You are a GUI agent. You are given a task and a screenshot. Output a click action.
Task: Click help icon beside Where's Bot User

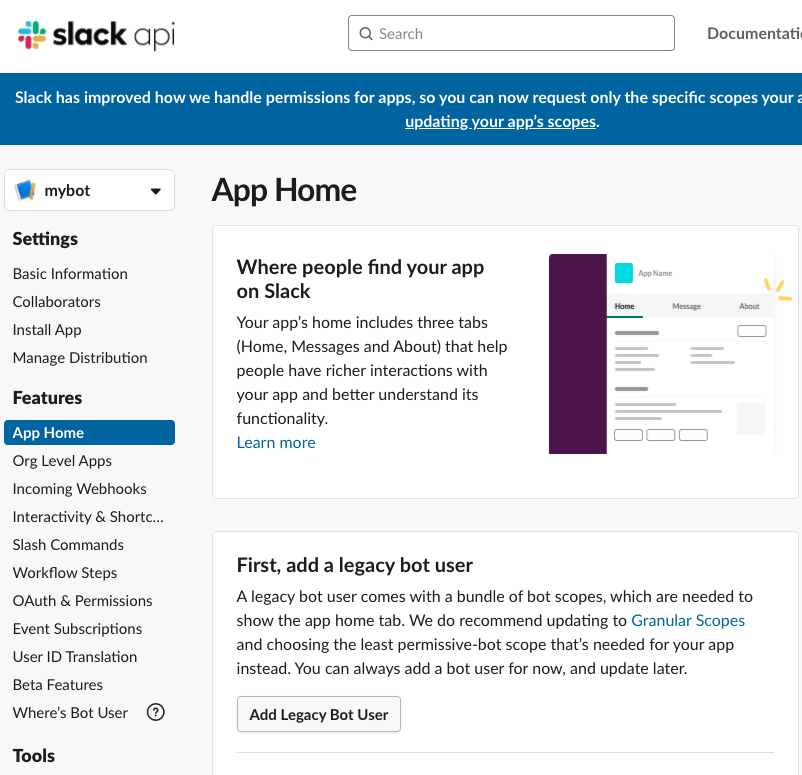[155, 713]
